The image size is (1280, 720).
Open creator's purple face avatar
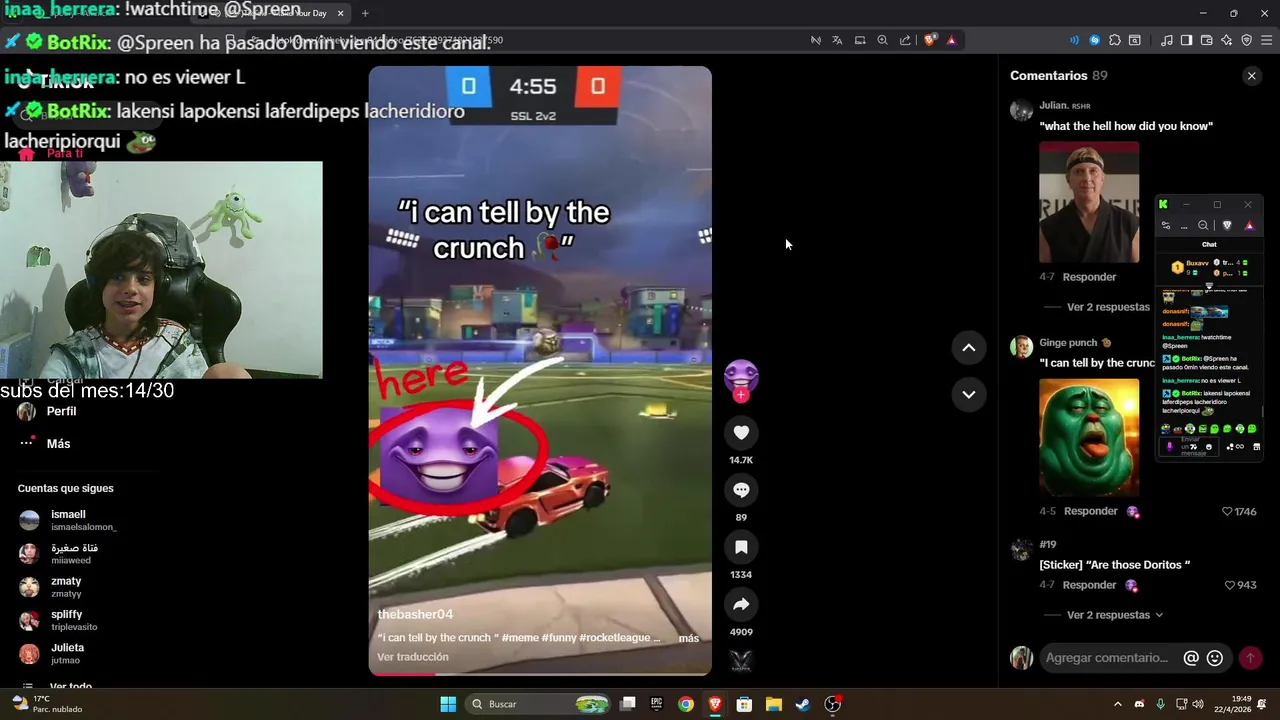point(741,376)
